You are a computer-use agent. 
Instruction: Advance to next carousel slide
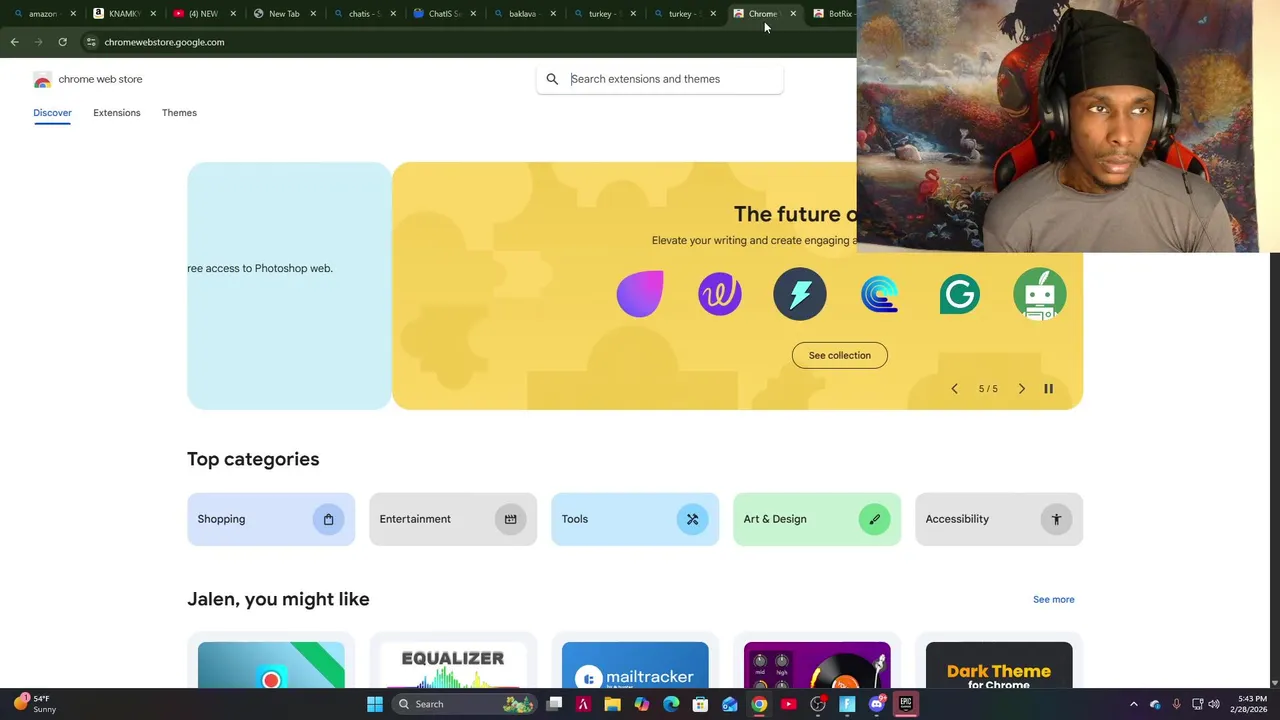coord(1021,389)
